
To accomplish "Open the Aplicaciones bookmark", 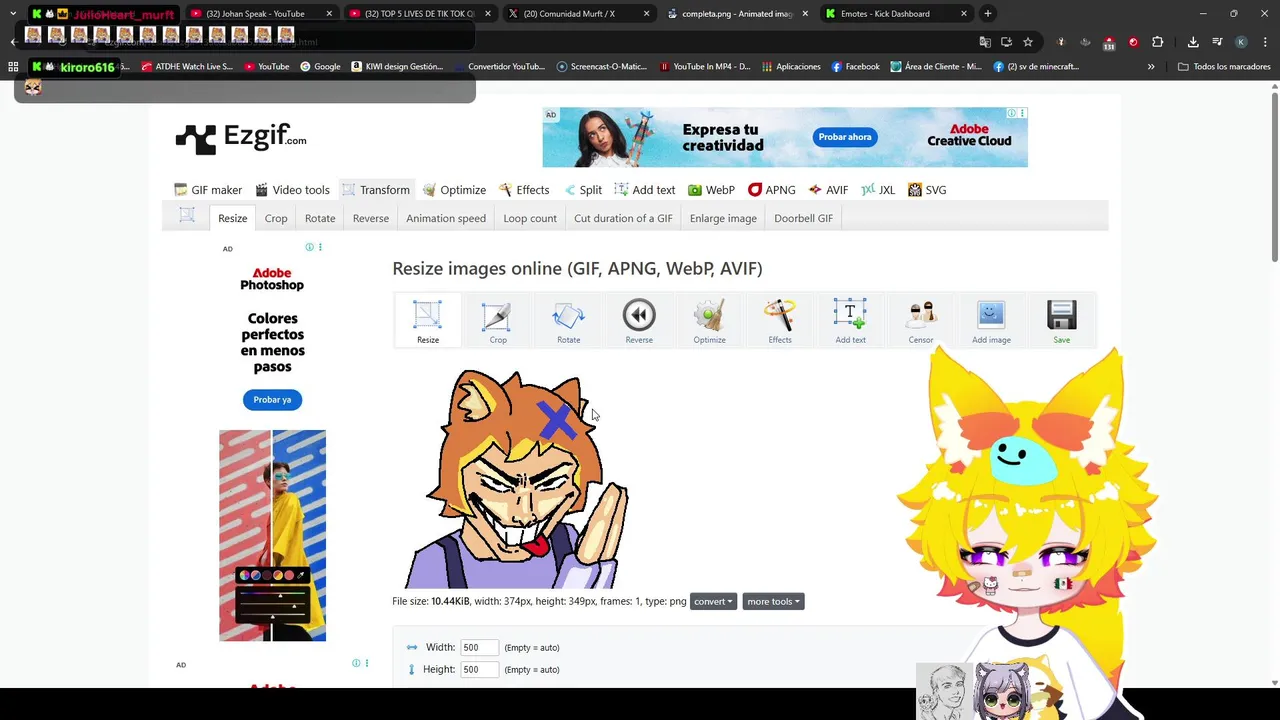I will coord(790,67).
